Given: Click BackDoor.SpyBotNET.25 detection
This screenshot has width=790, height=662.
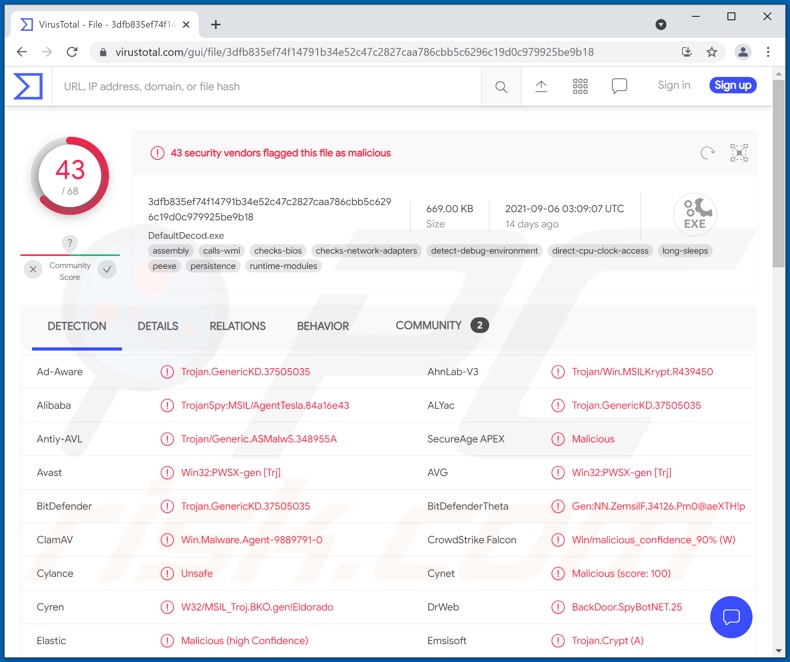Looking at the screenshot, I should pyautogui.click(x=627, y=607).
